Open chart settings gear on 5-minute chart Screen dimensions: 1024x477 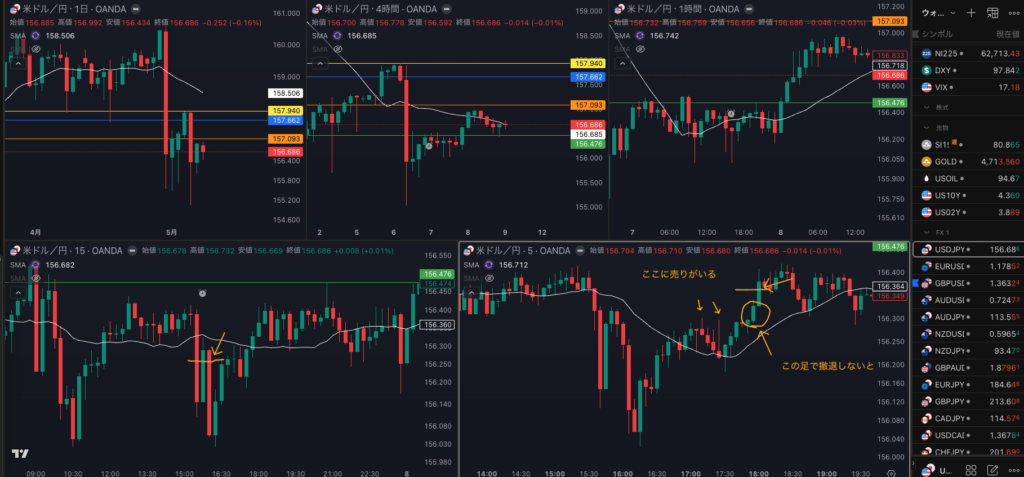(x=891, y=472)
